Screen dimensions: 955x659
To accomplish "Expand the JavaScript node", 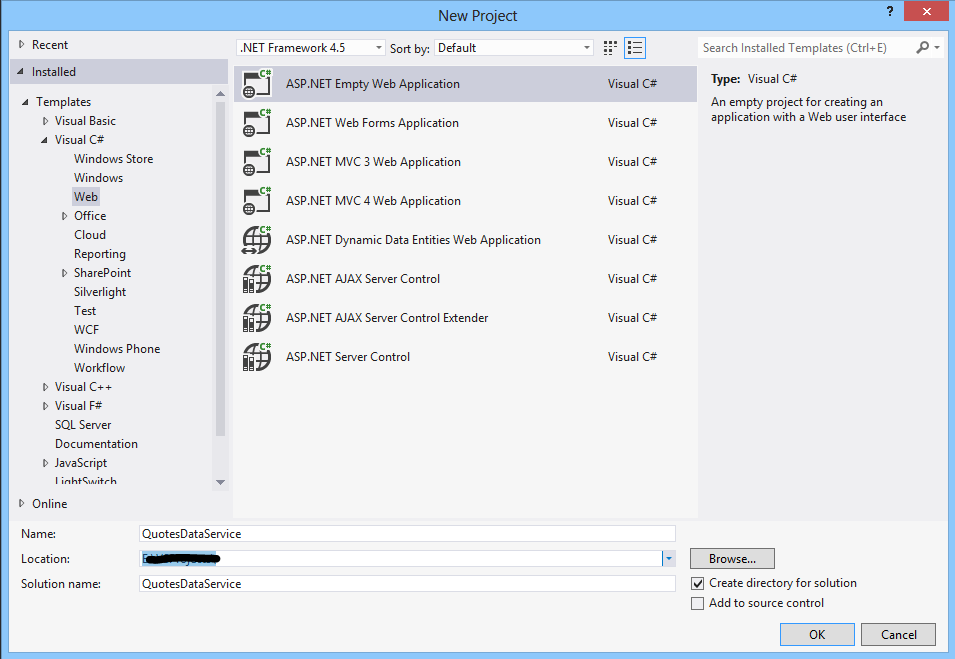I will (45, 463).
